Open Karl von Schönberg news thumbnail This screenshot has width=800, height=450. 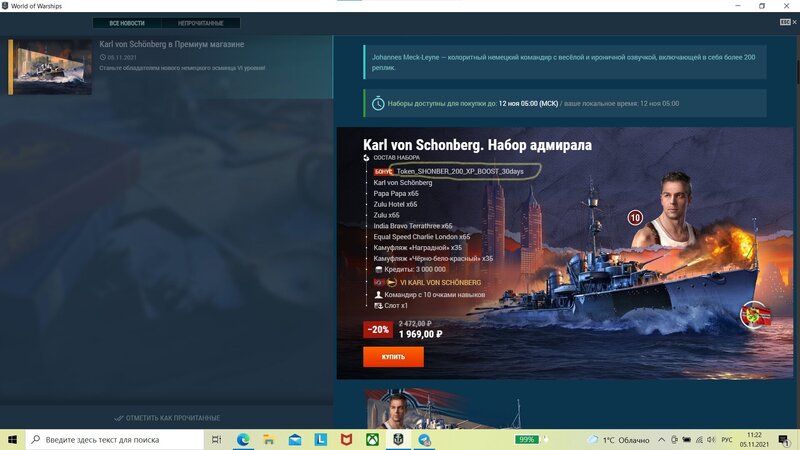[50, 67]
